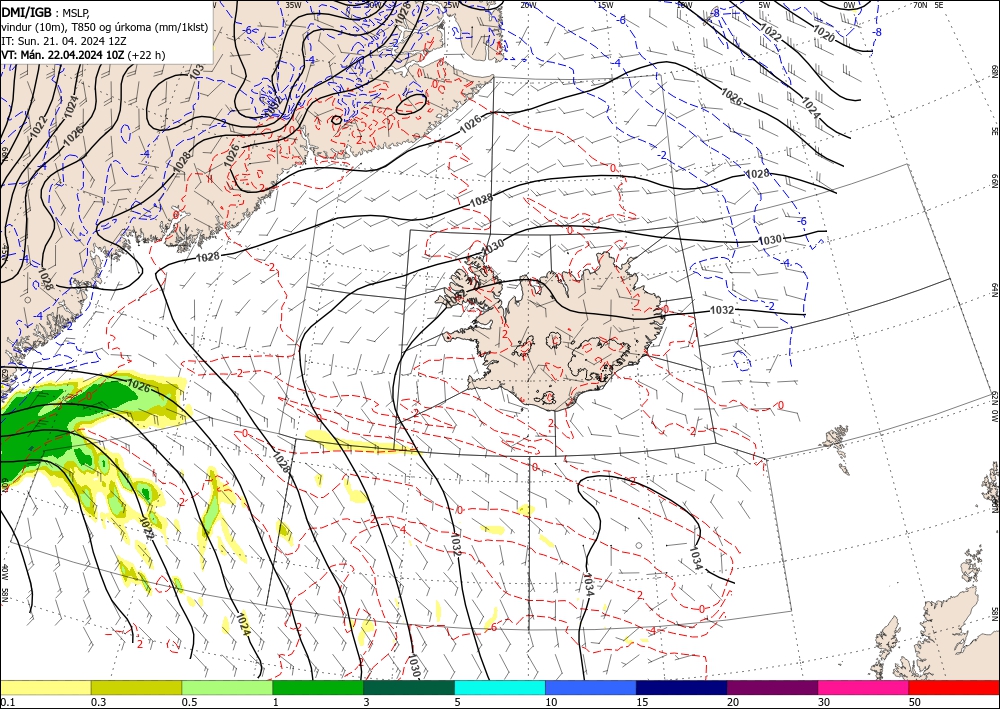
Task: Click the '1032' isobar label east of Iceland
Action: (x=722, y=311)
